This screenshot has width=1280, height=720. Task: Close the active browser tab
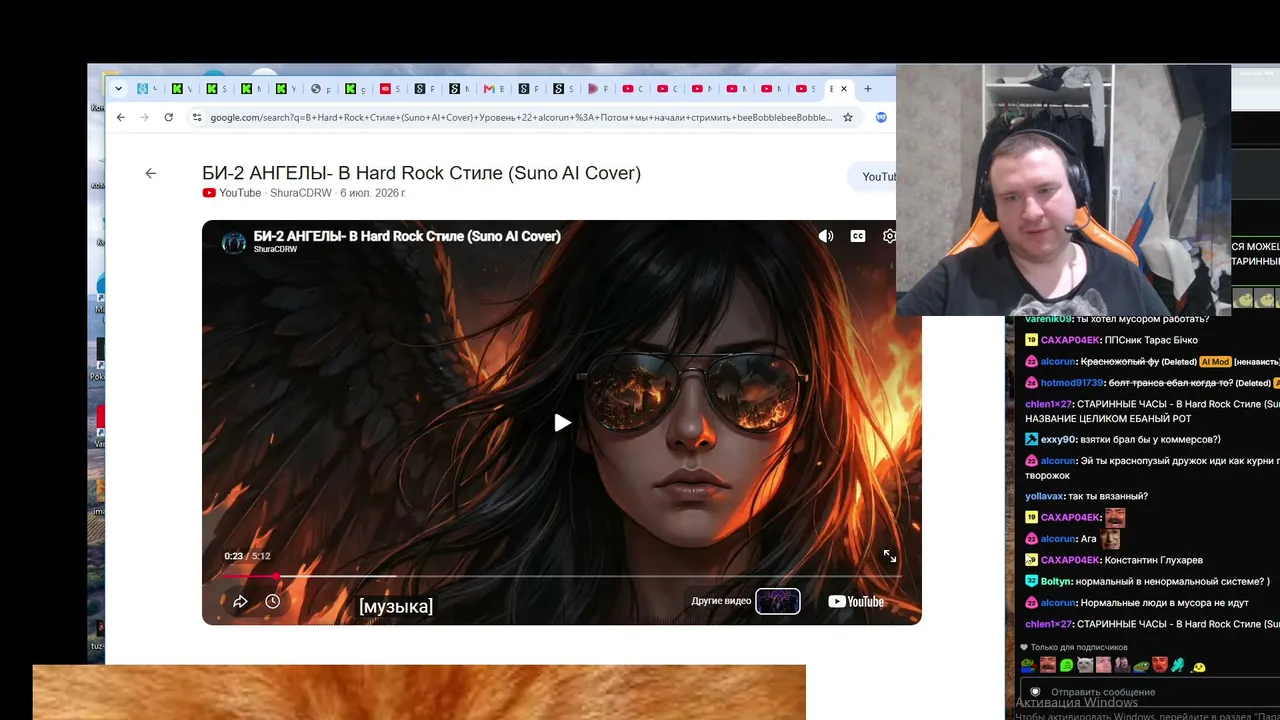click(x=843, y=89)
